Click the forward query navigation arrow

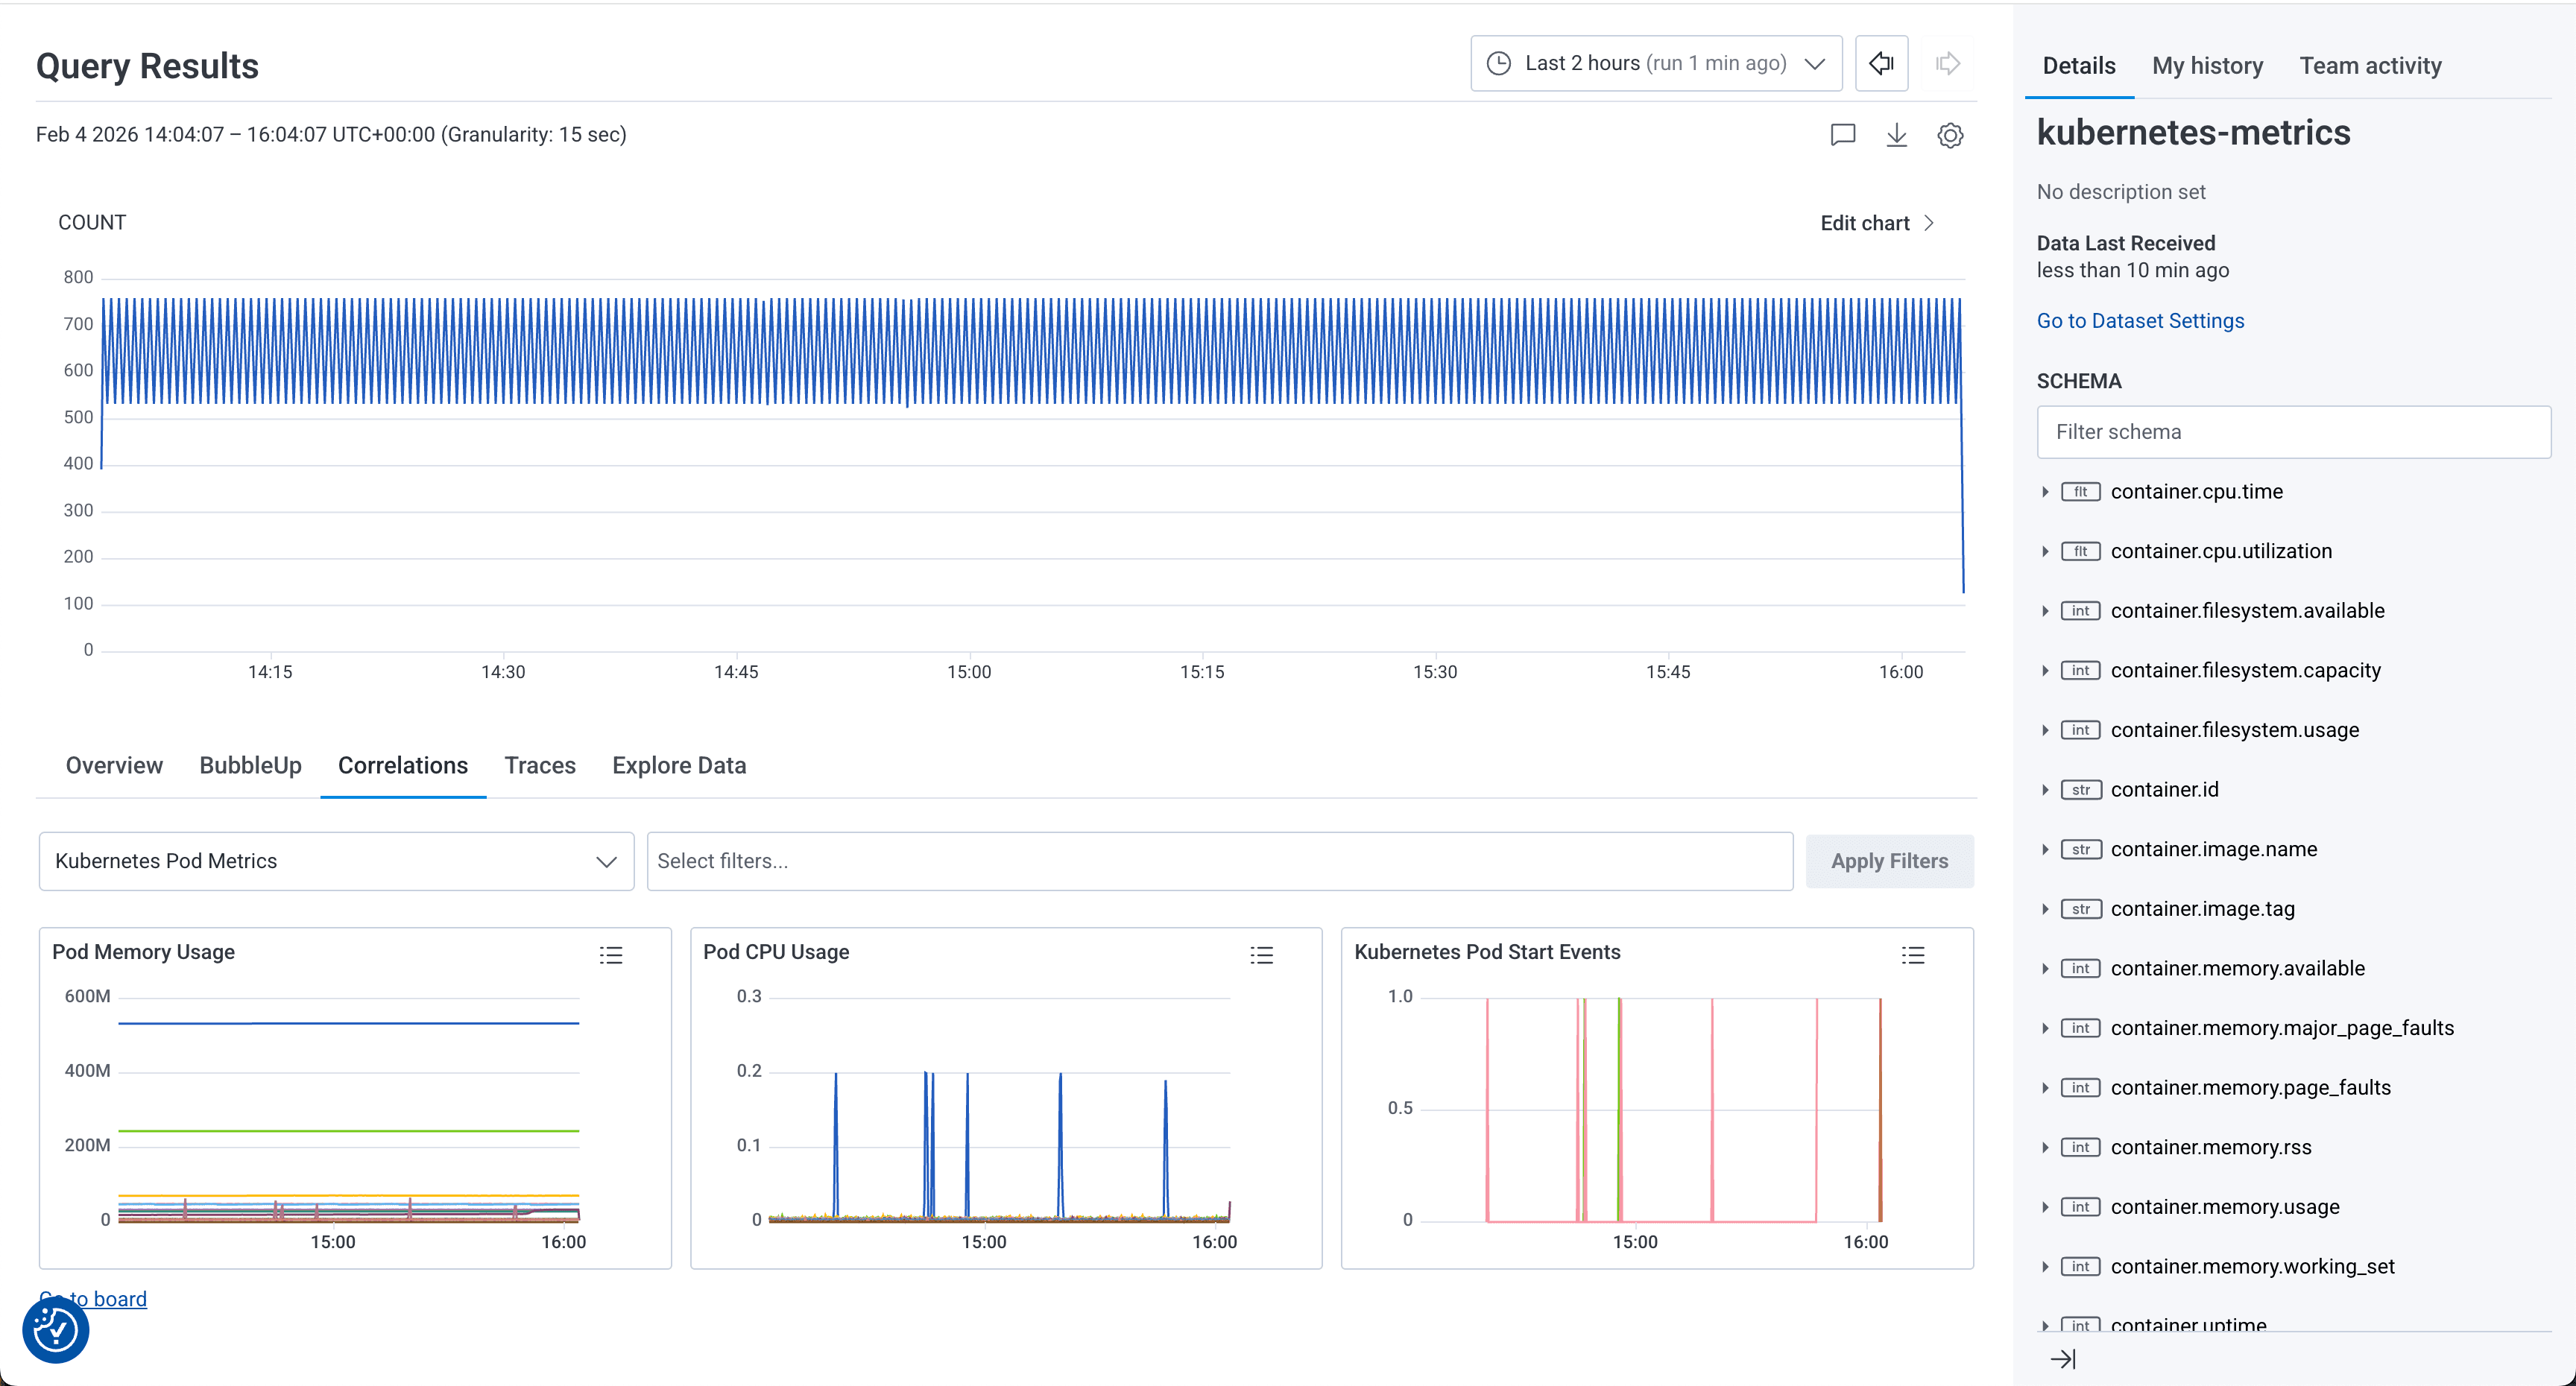[1947, 63]
